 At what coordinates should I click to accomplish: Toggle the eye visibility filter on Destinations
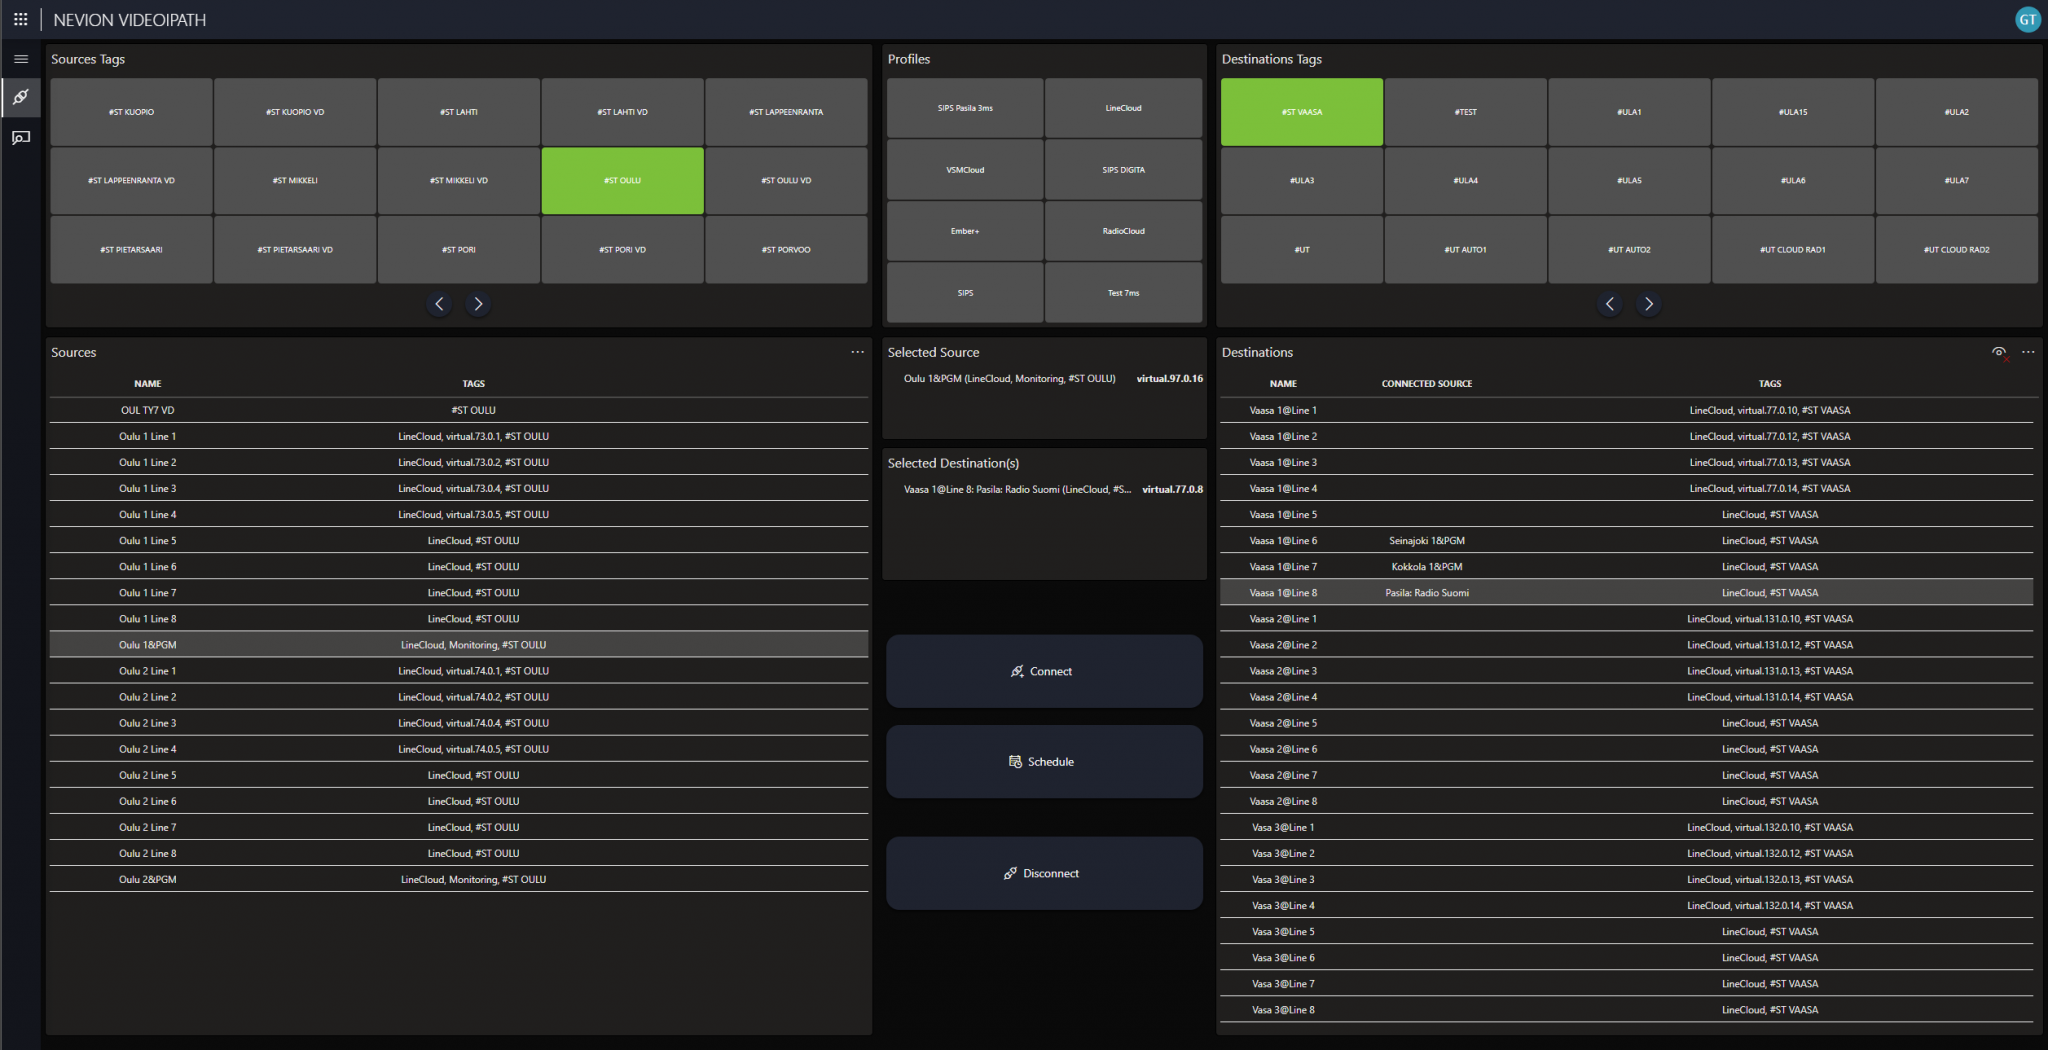point(1999,352)
